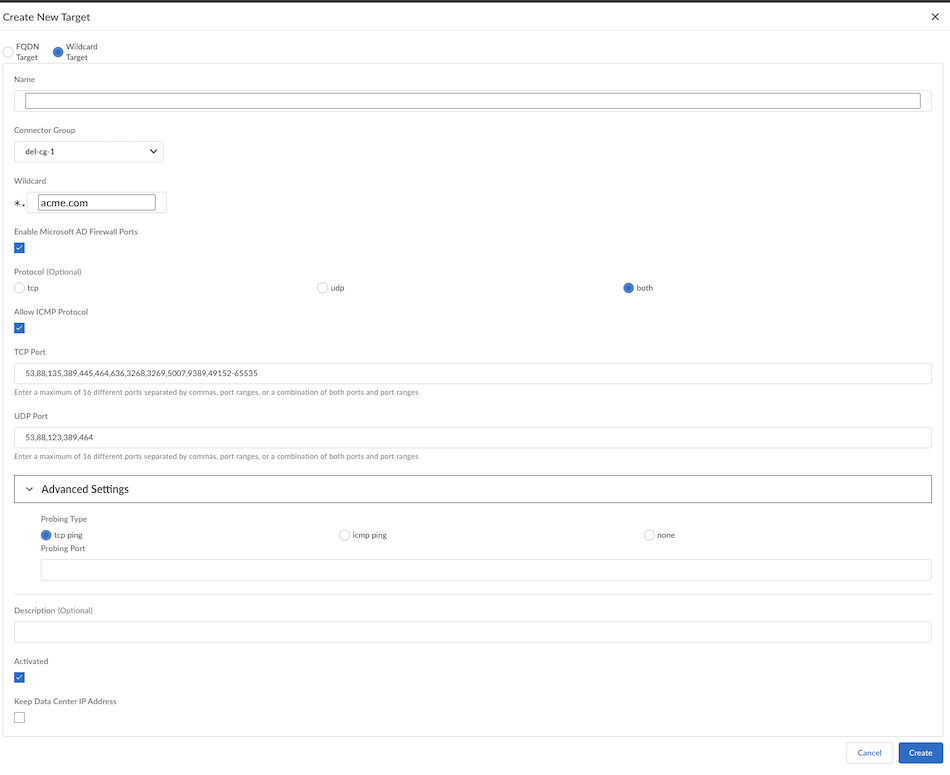Select the Wildcard Target radio button
950x775 pixels.
58,52
